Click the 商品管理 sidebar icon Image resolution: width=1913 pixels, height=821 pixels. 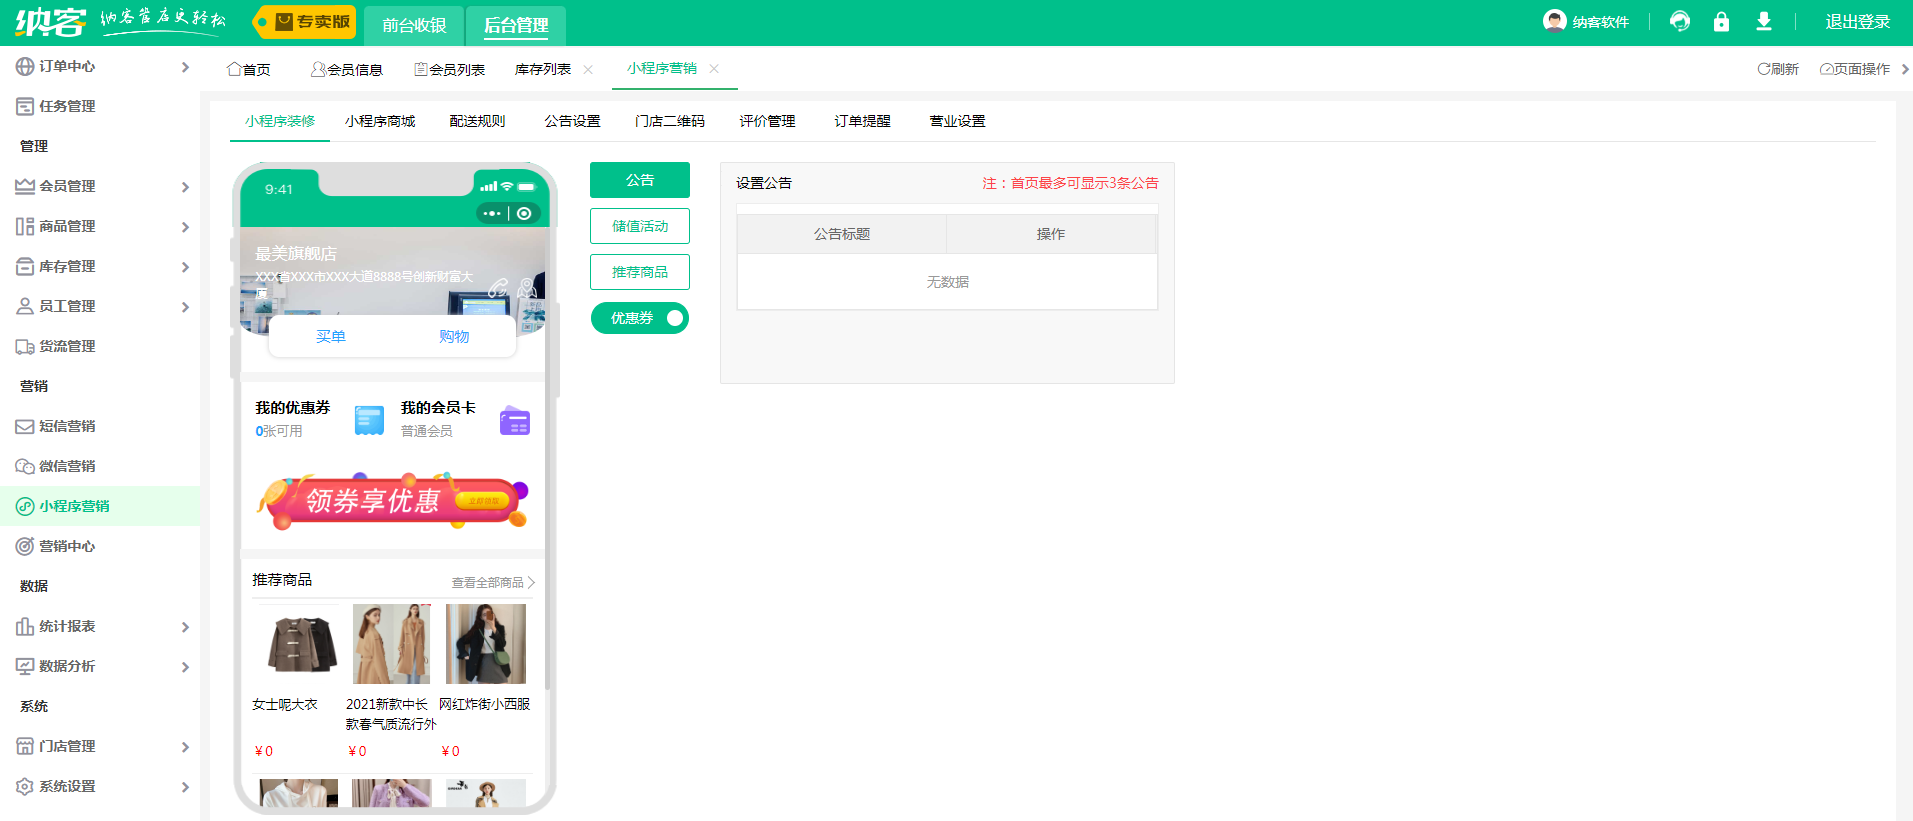tap(25, 226)
